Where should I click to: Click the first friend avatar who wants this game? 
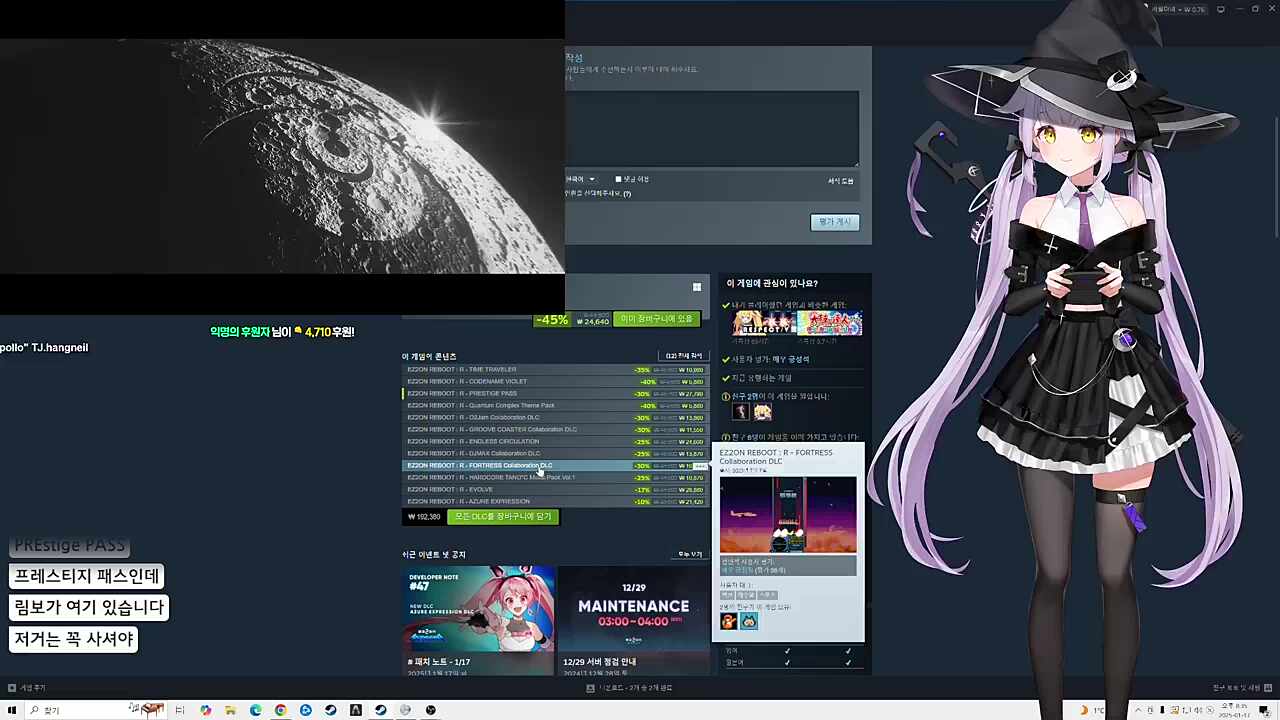click(741, 411)
